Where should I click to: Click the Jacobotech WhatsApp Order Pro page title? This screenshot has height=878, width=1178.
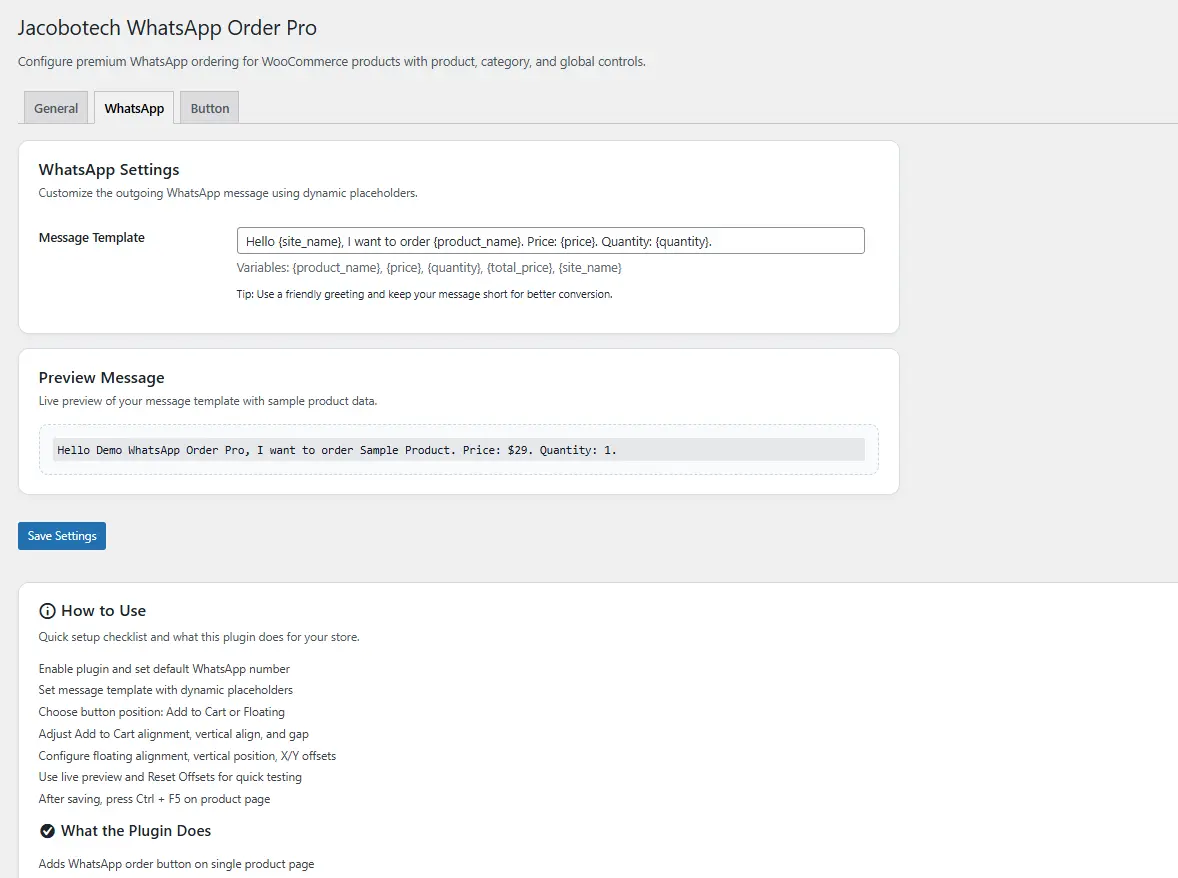point(167,28)
